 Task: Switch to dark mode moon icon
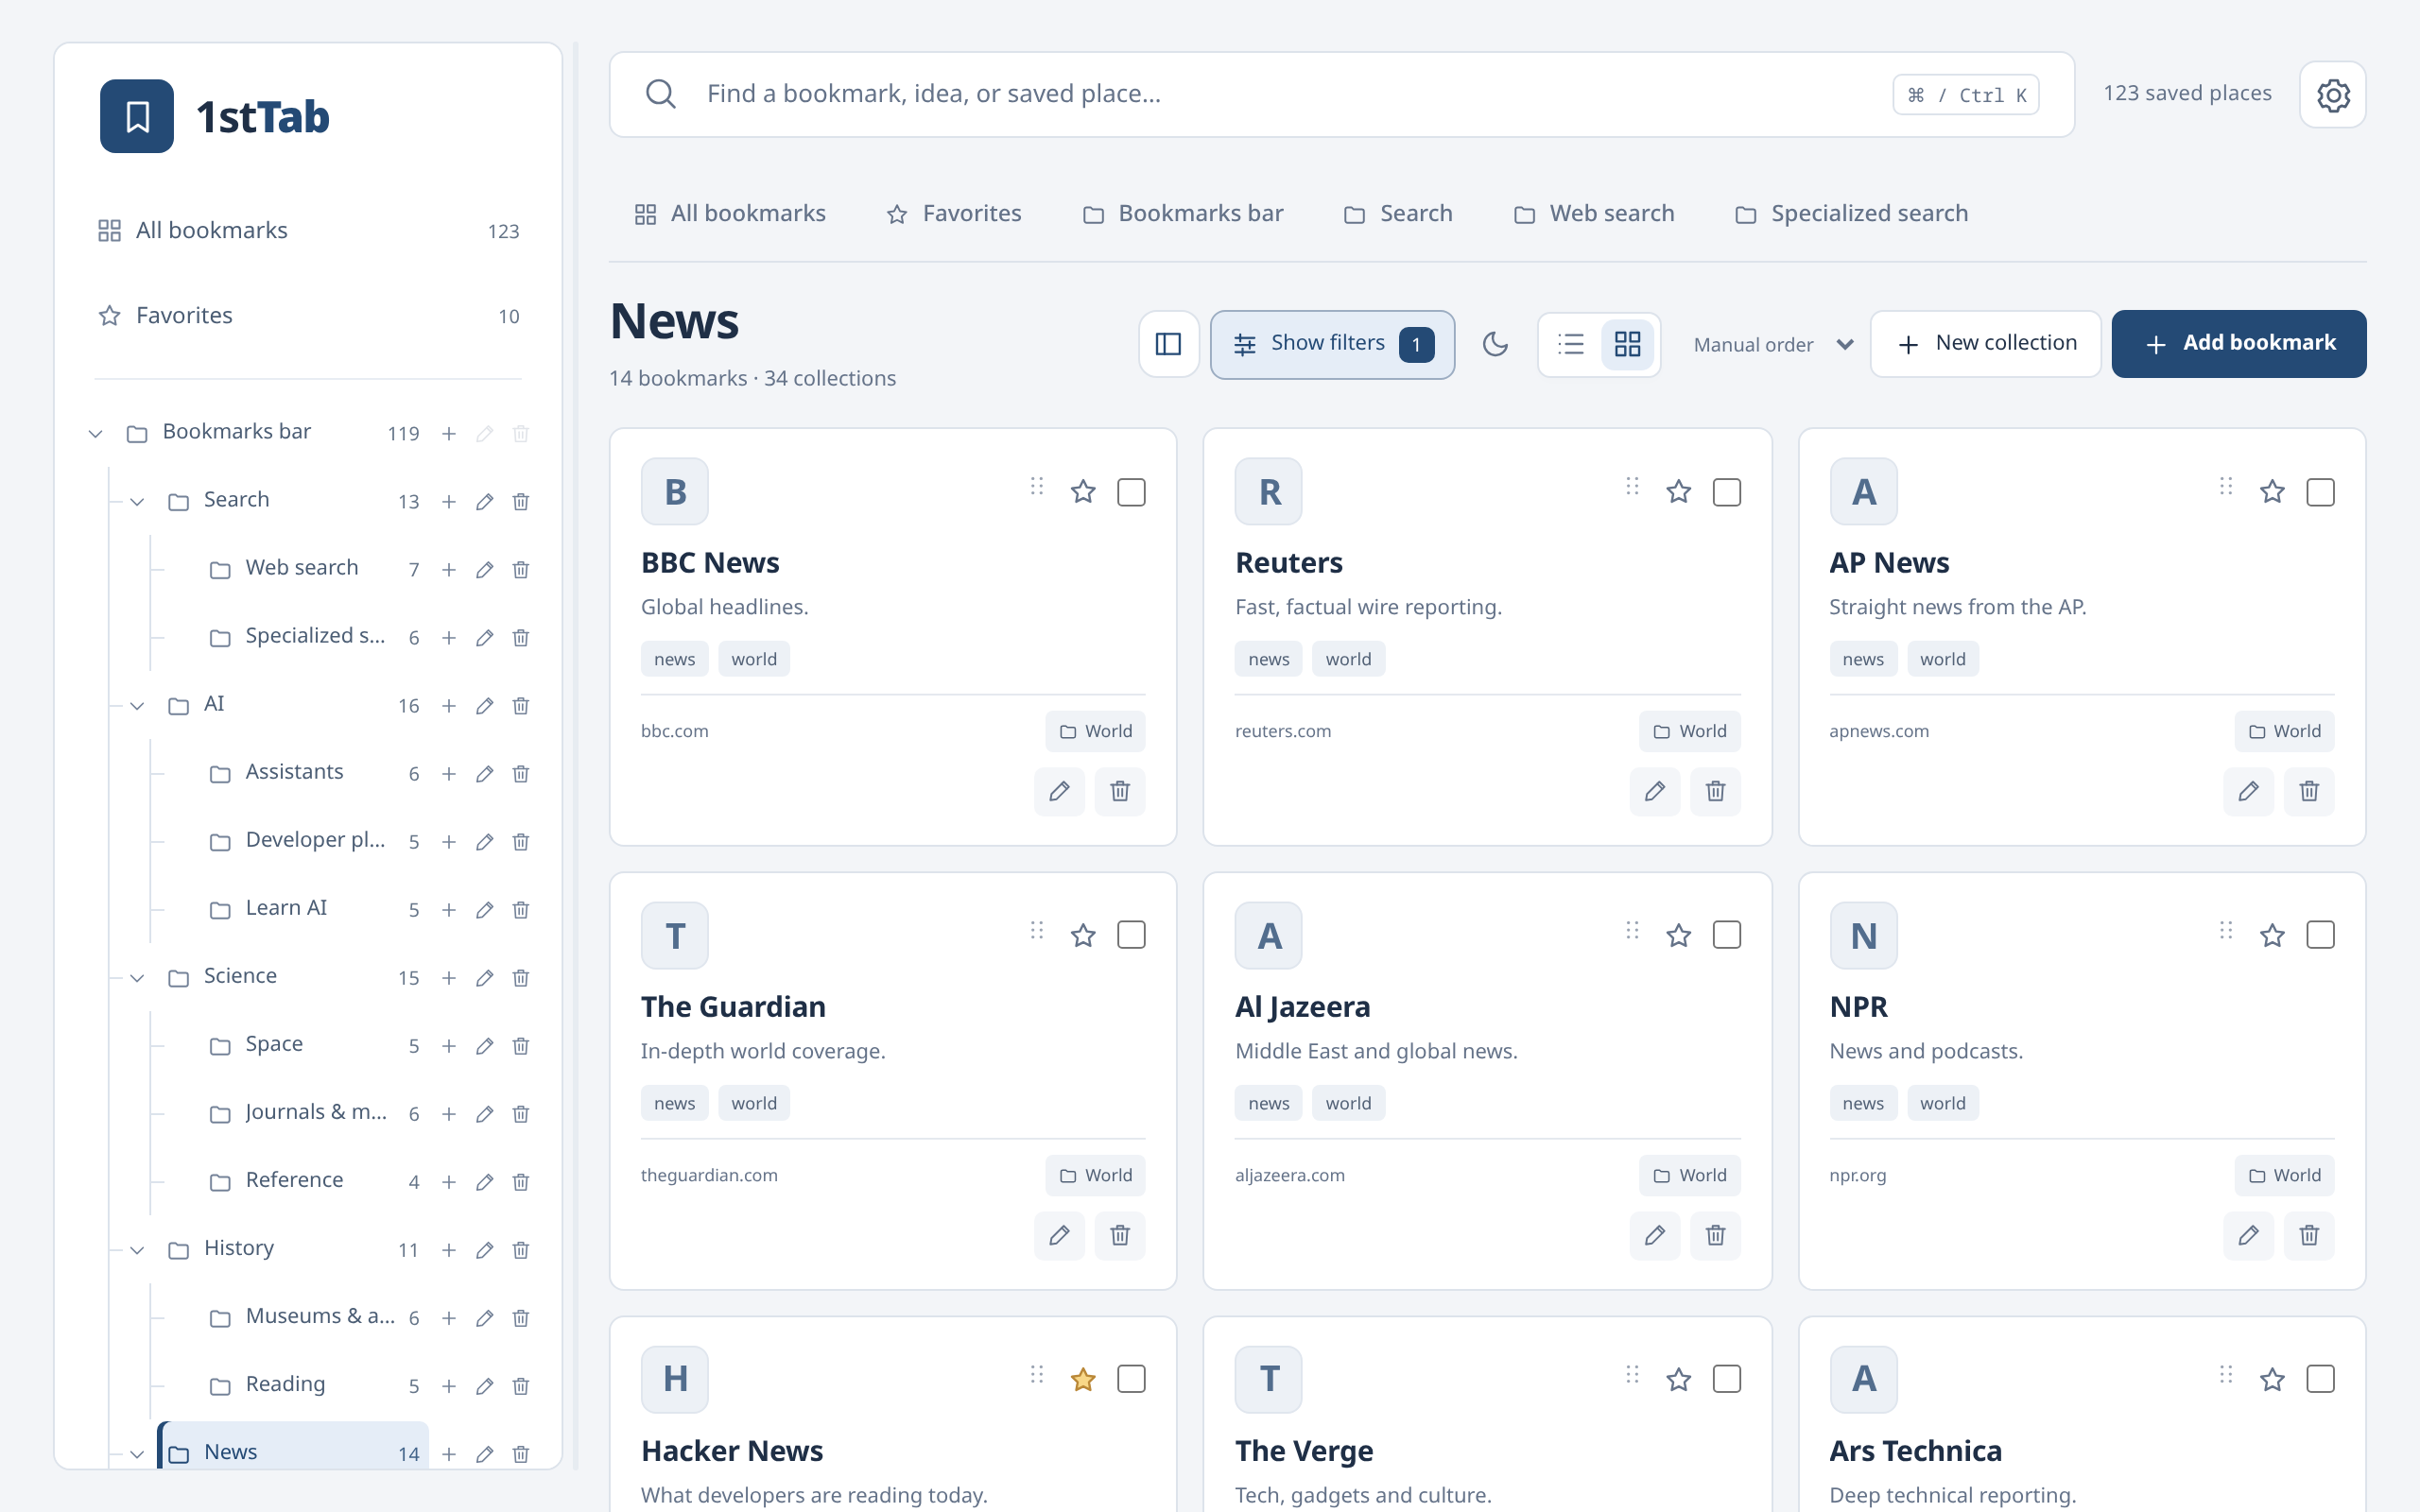click(x=1495, y=344)
